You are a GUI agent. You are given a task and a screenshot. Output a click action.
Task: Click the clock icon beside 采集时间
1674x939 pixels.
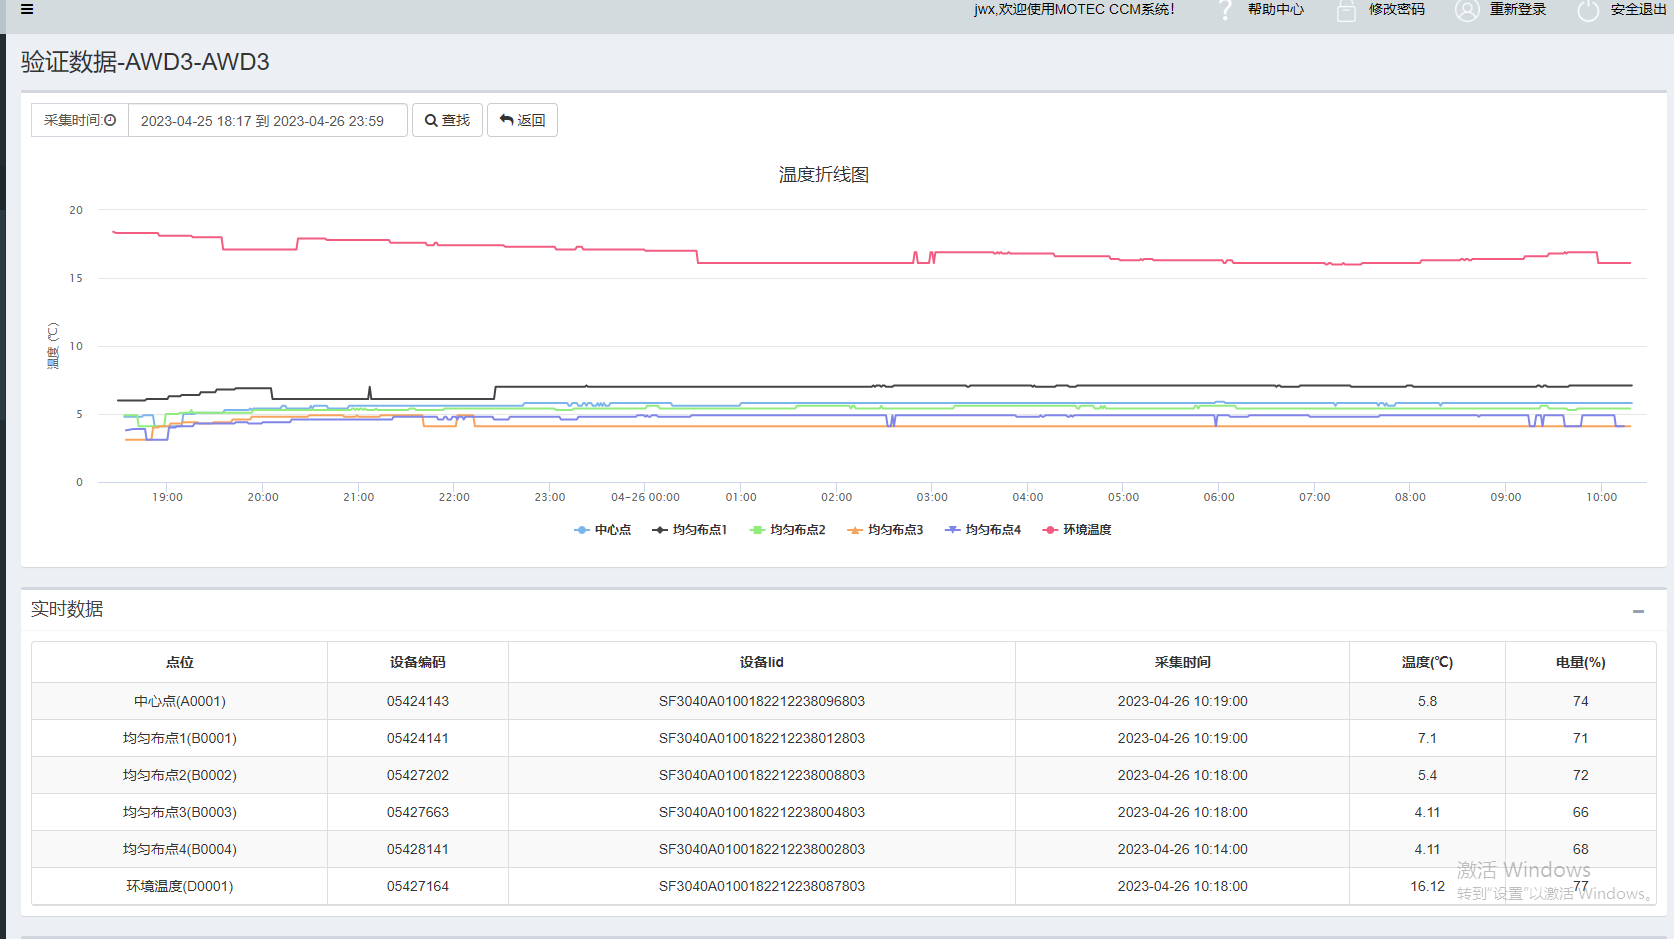110,120
